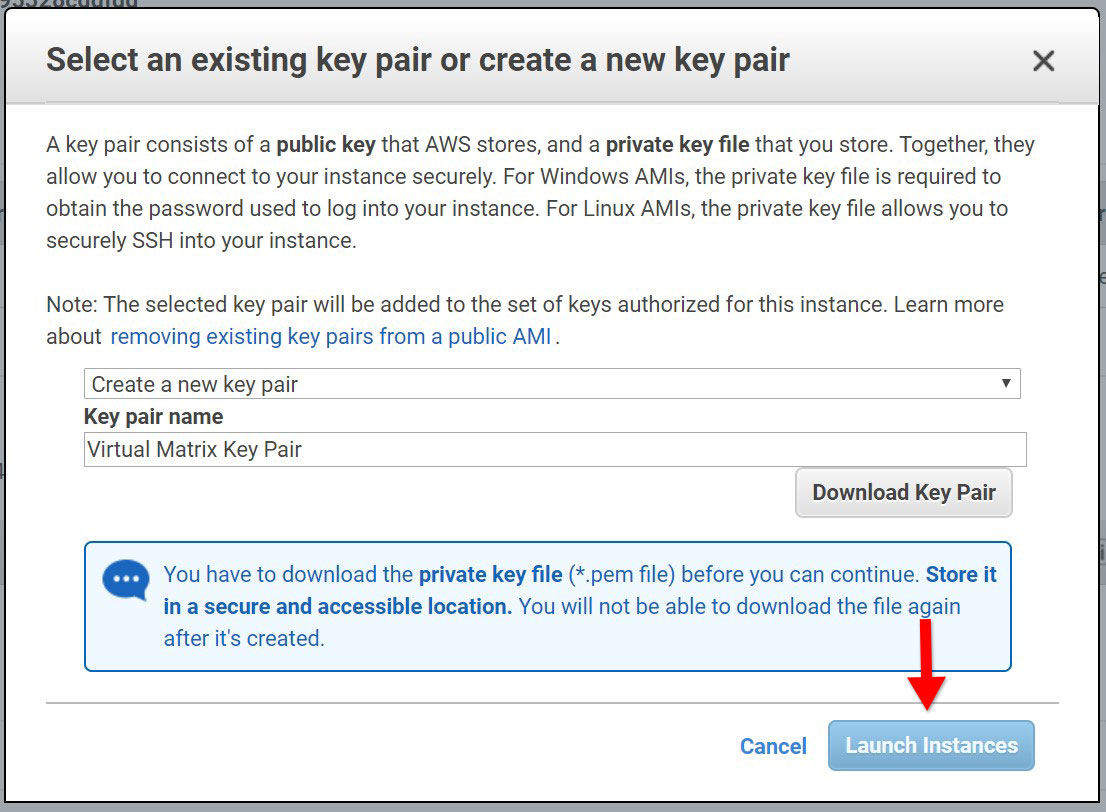Click the note about authorized keys for this instance

pyautogui.click(x=524, y=304)
